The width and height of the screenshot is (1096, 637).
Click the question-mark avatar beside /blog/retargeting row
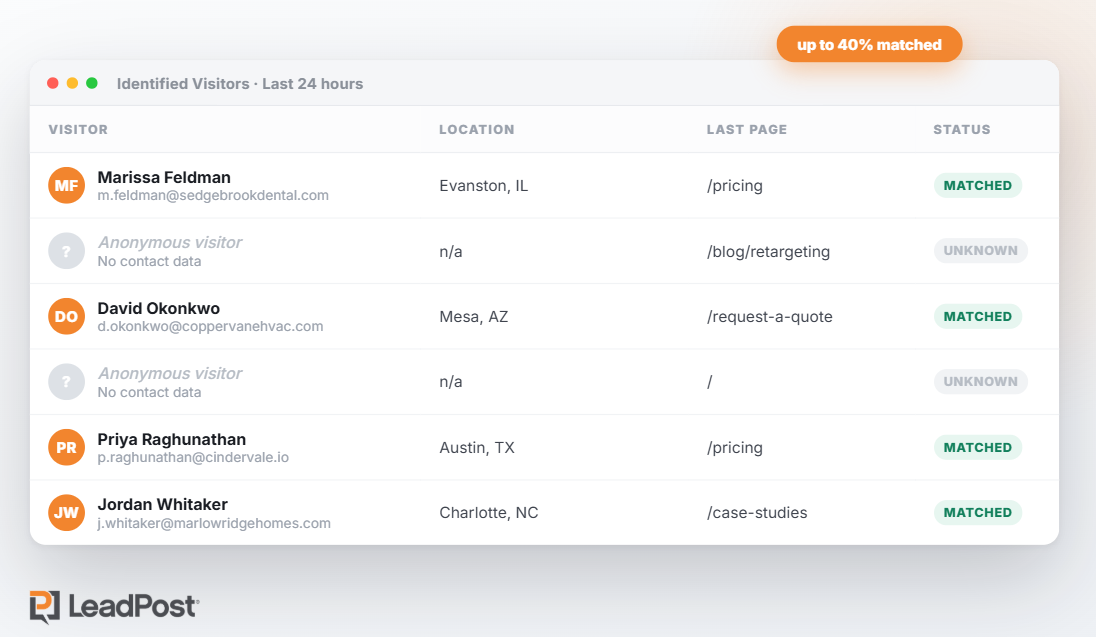66,251
